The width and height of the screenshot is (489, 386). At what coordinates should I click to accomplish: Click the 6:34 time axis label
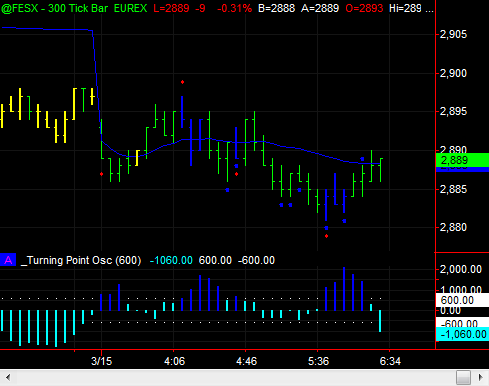(390, 361)
